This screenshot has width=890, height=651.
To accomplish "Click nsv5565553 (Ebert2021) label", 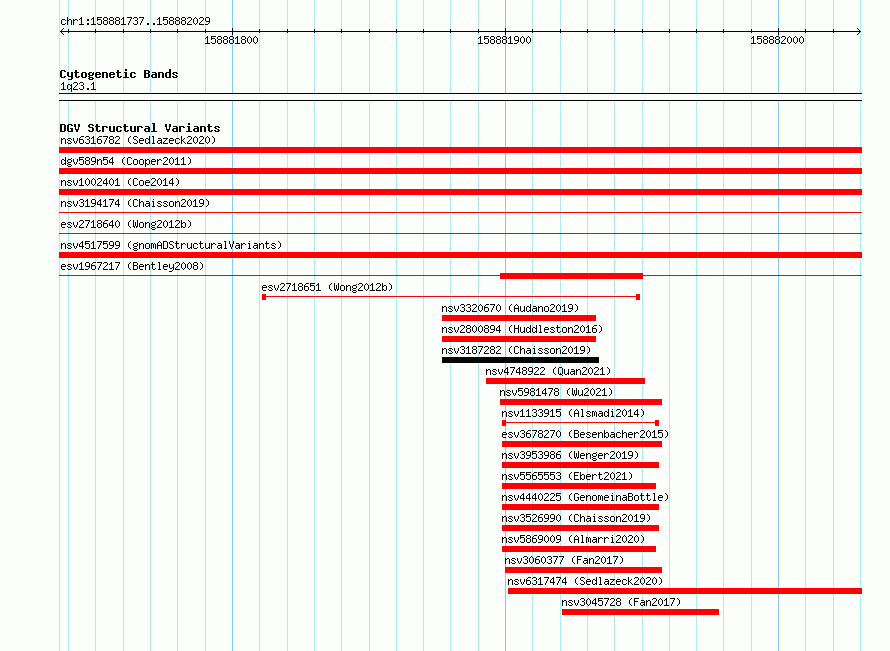I will tap(567, 476).
